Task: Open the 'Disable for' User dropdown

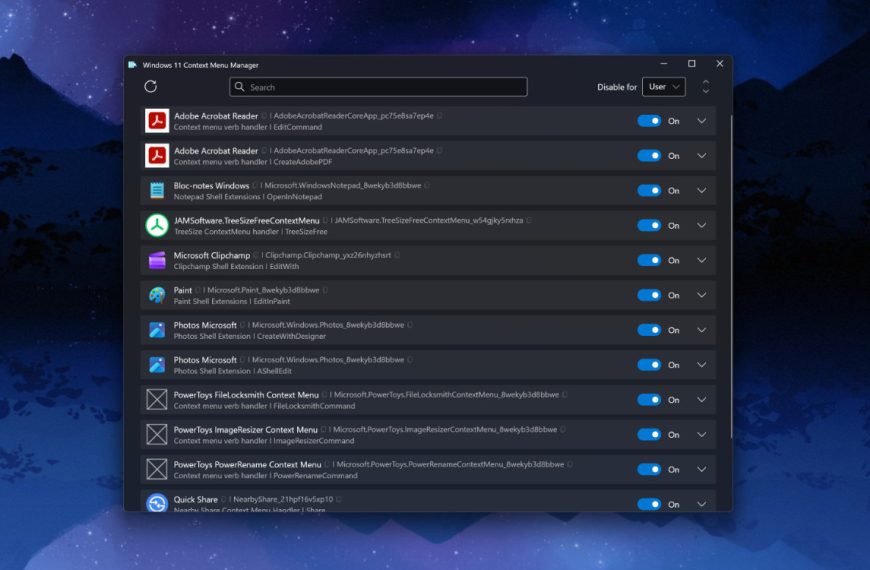Action: pyautogui.click(x=664, y=87)
